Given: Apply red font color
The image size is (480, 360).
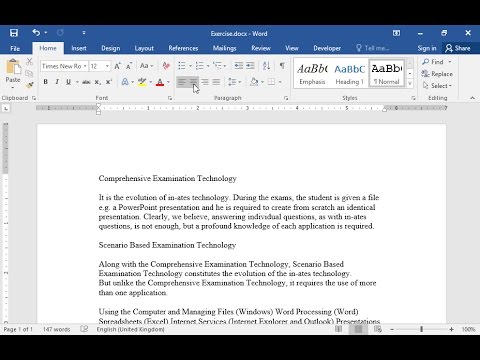Looking at the screenshot, I should click(x=160, y=82).
